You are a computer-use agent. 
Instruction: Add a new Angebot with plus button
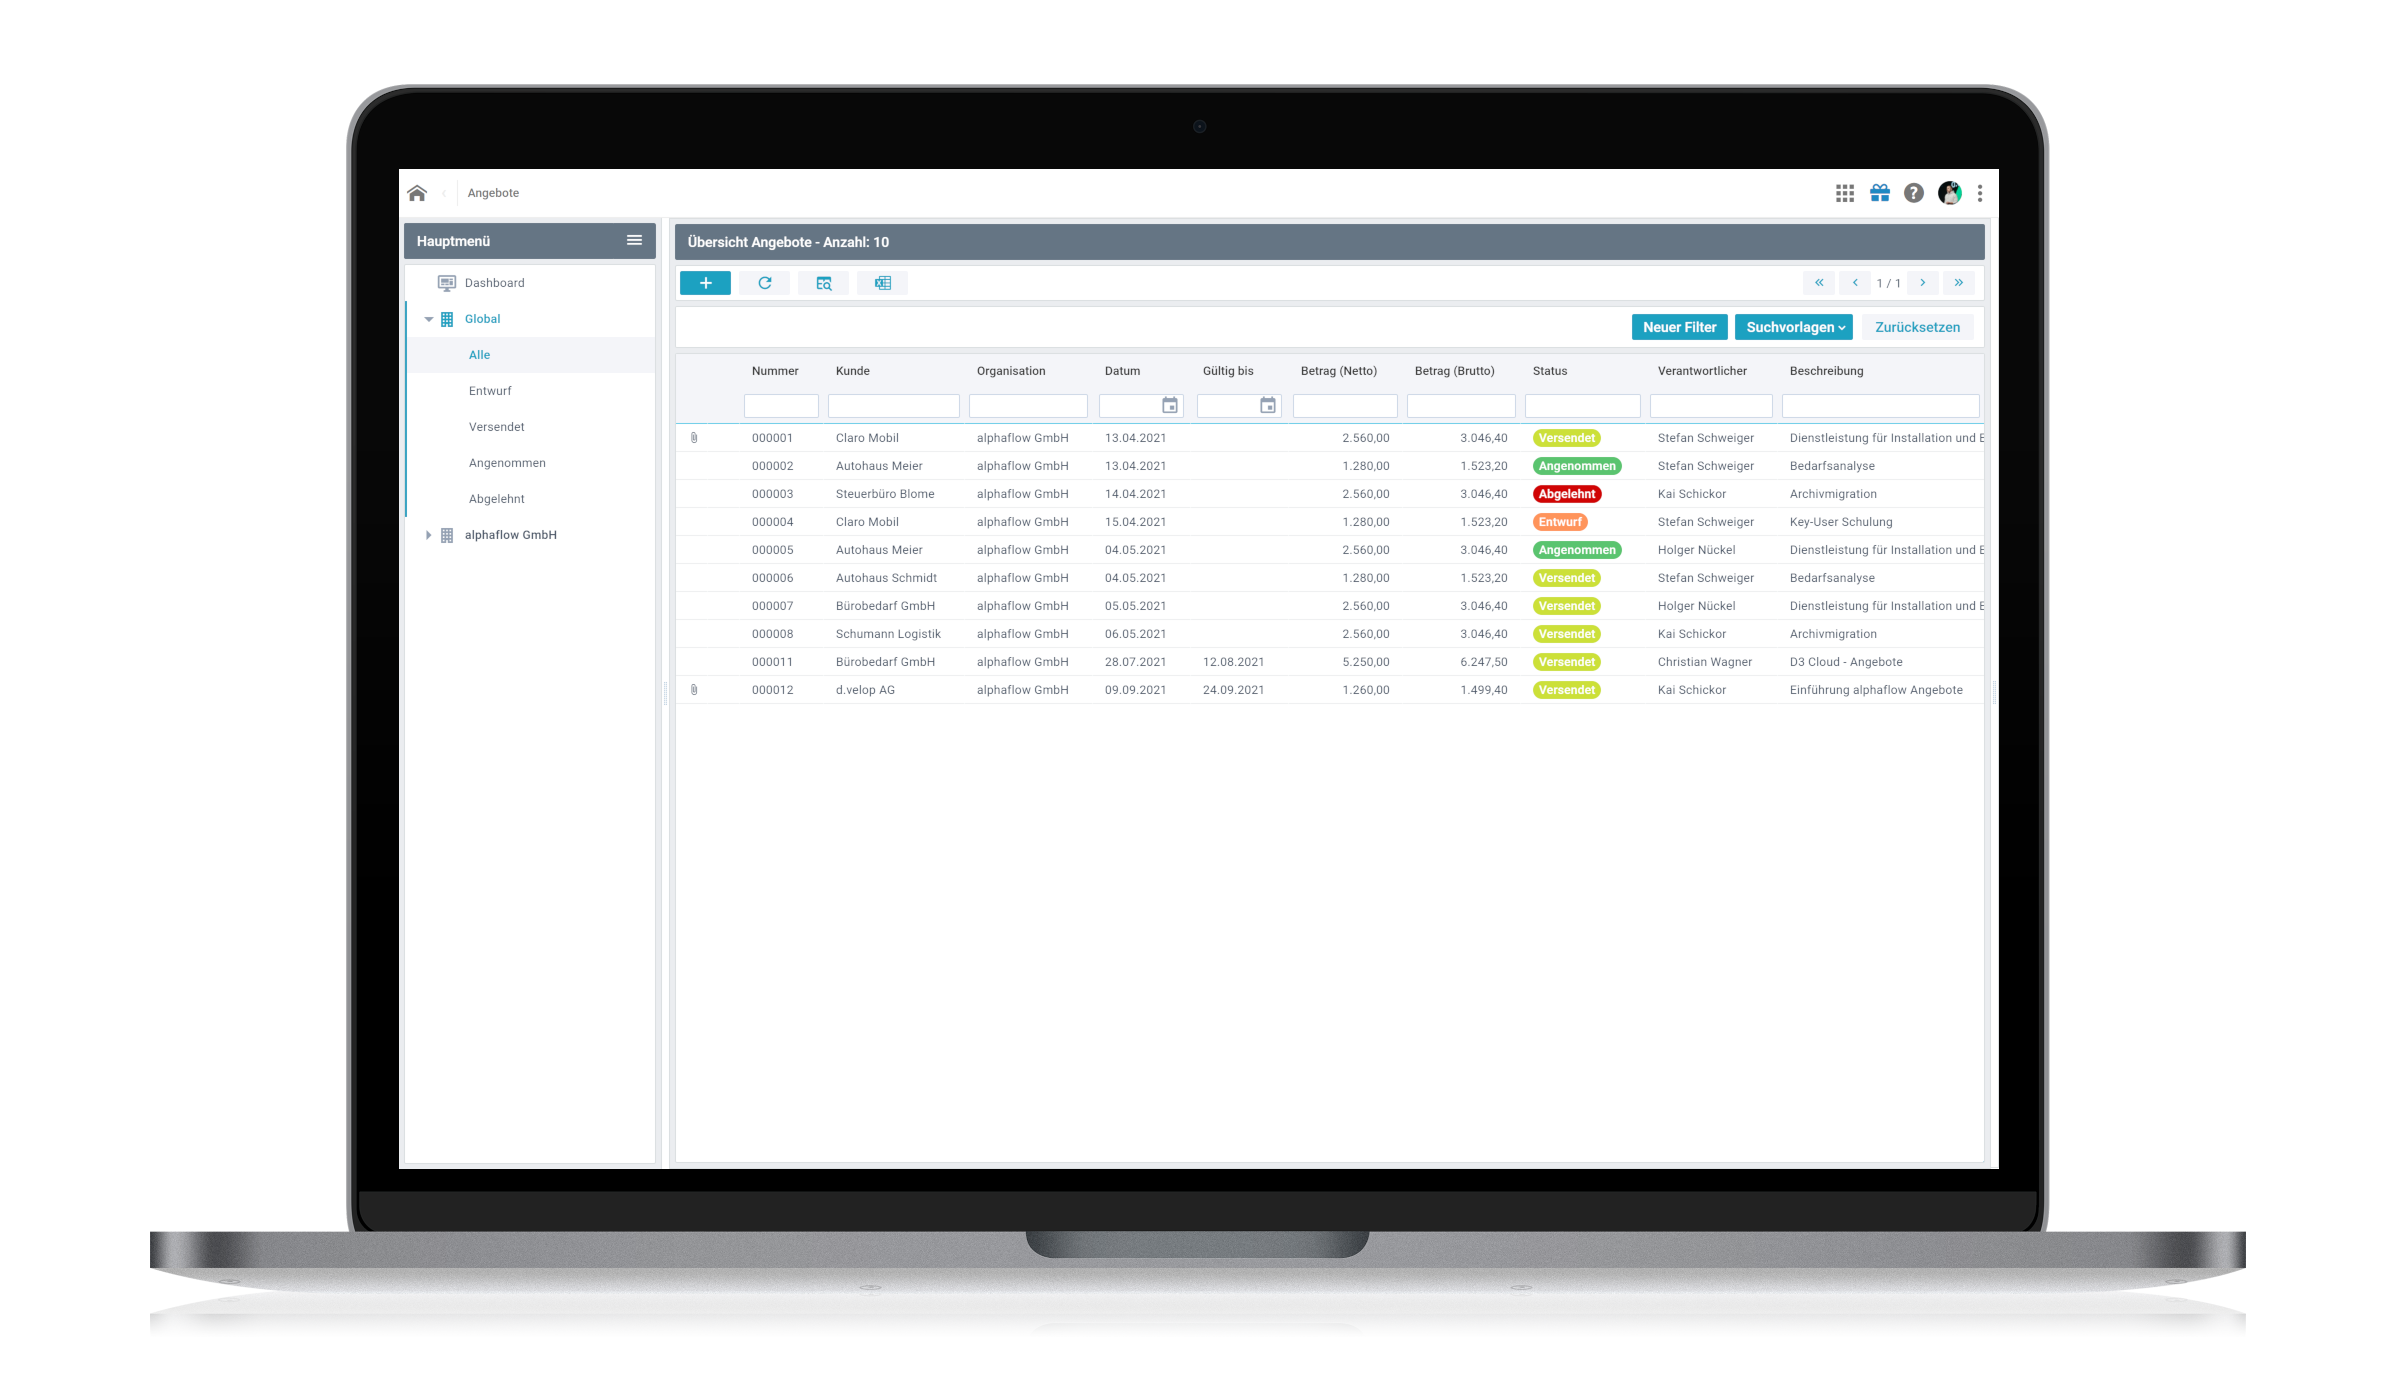705,283
